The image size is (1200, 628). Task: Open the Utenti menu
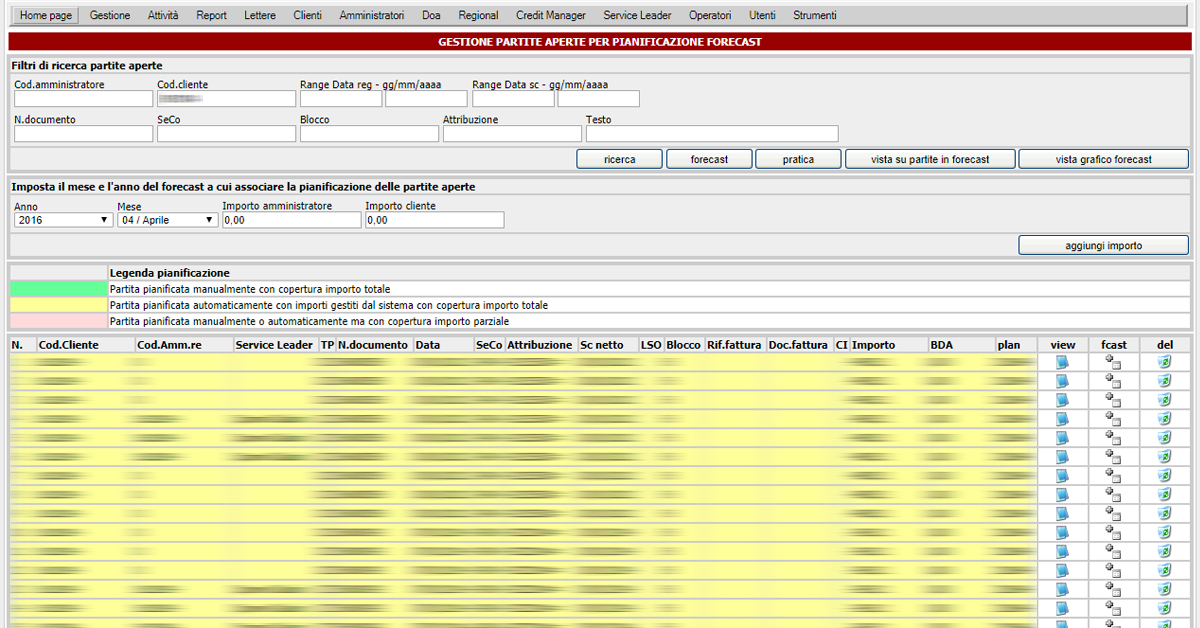pos(762,16)
